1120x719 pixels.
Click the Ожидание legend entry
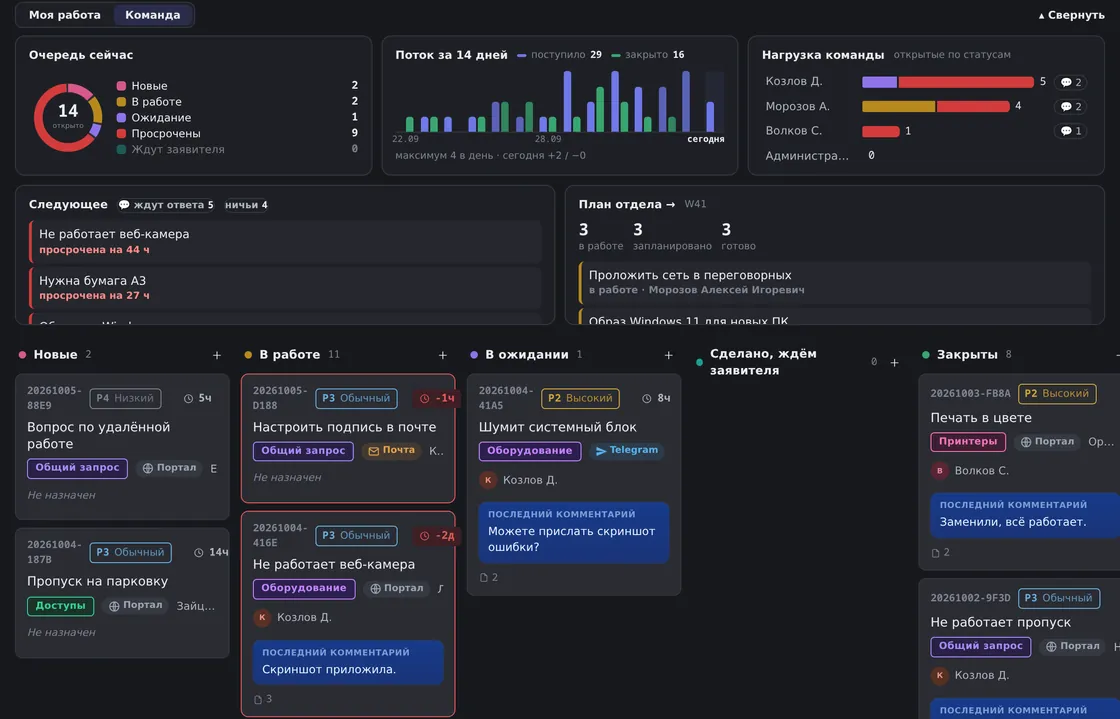pyautogui.click(x=237, y=117)
